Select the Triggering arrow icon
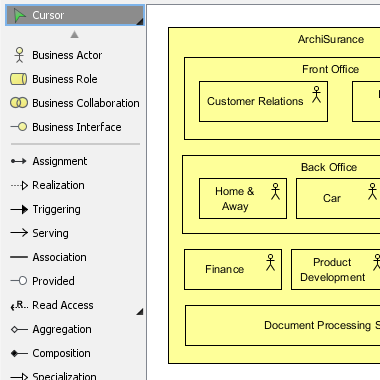 coord(19,209)
